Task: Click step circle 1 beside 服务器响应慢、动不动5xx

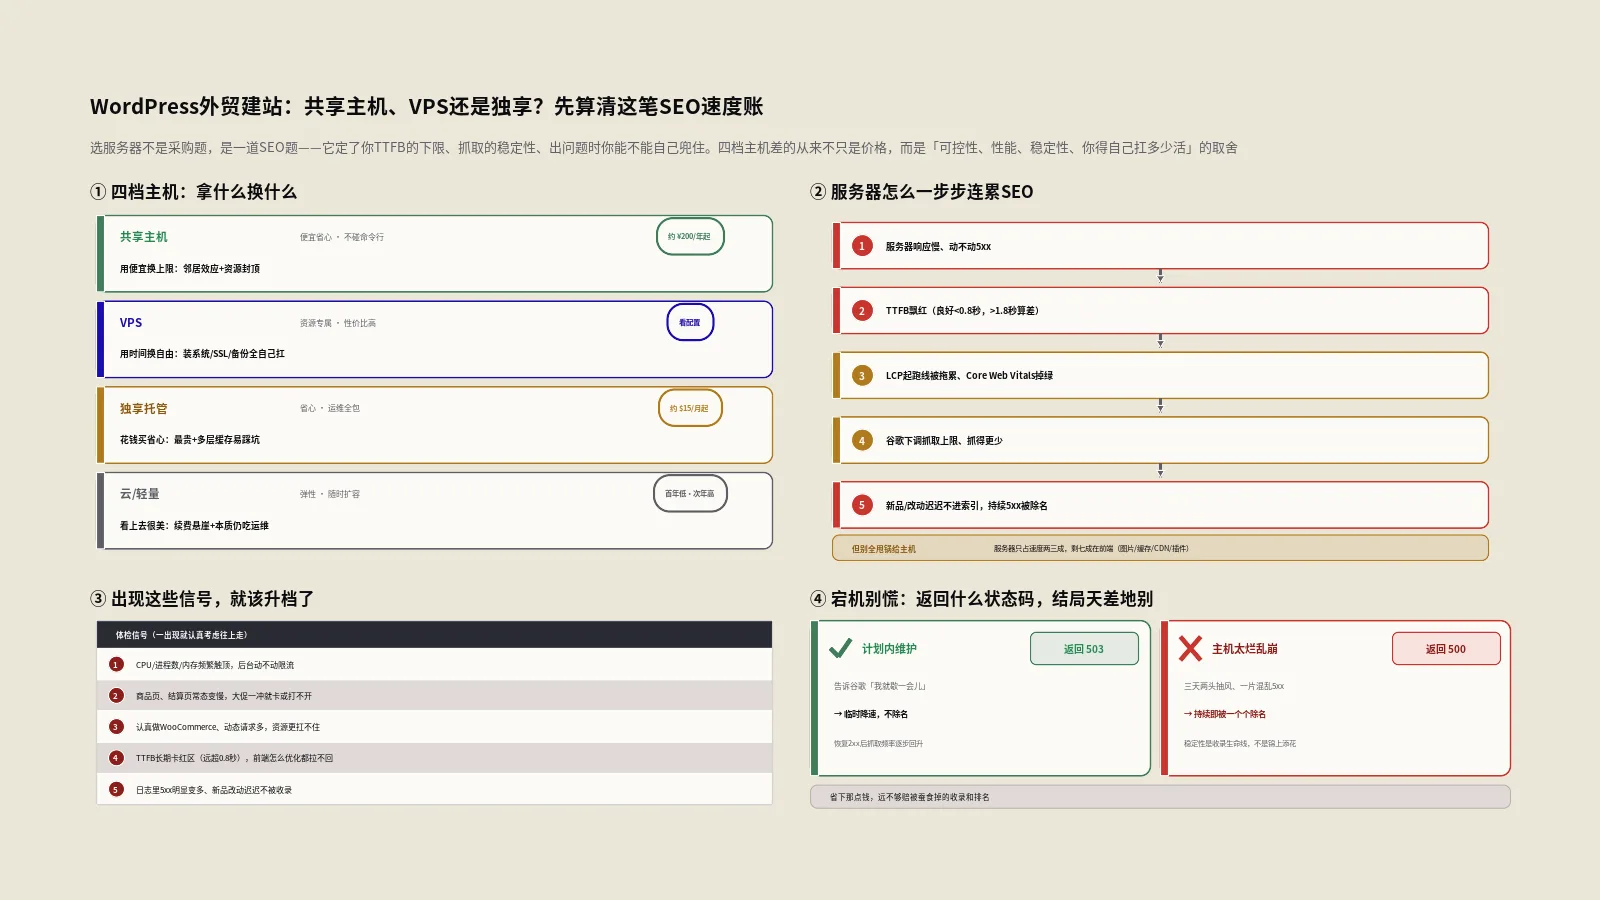Action: point(862,246)
